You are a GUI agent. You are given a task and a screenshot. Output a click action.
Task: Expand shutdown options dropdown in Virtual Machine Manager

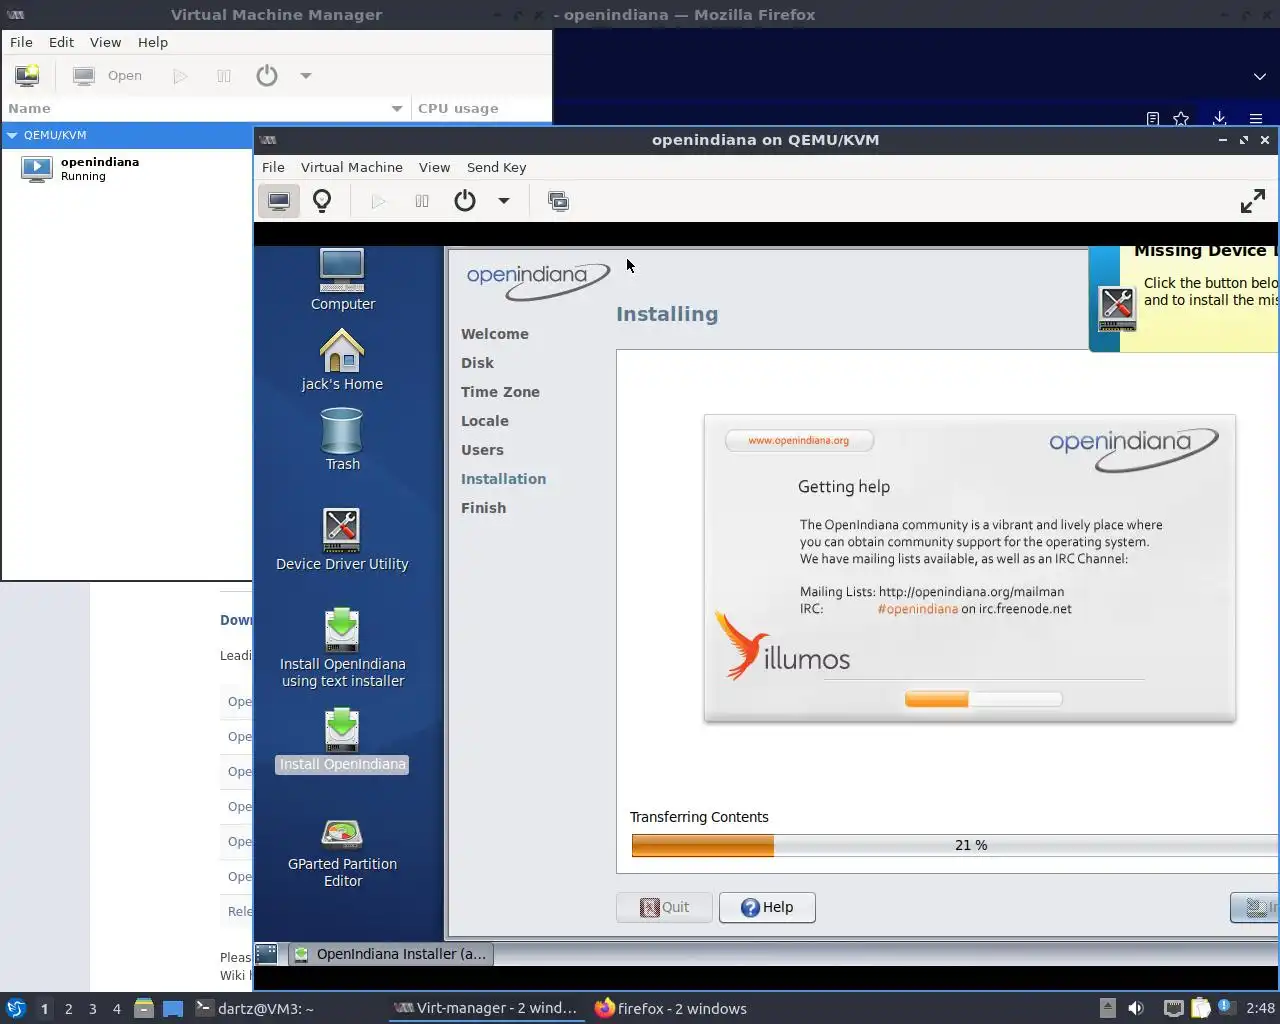[x=306, y=75]
